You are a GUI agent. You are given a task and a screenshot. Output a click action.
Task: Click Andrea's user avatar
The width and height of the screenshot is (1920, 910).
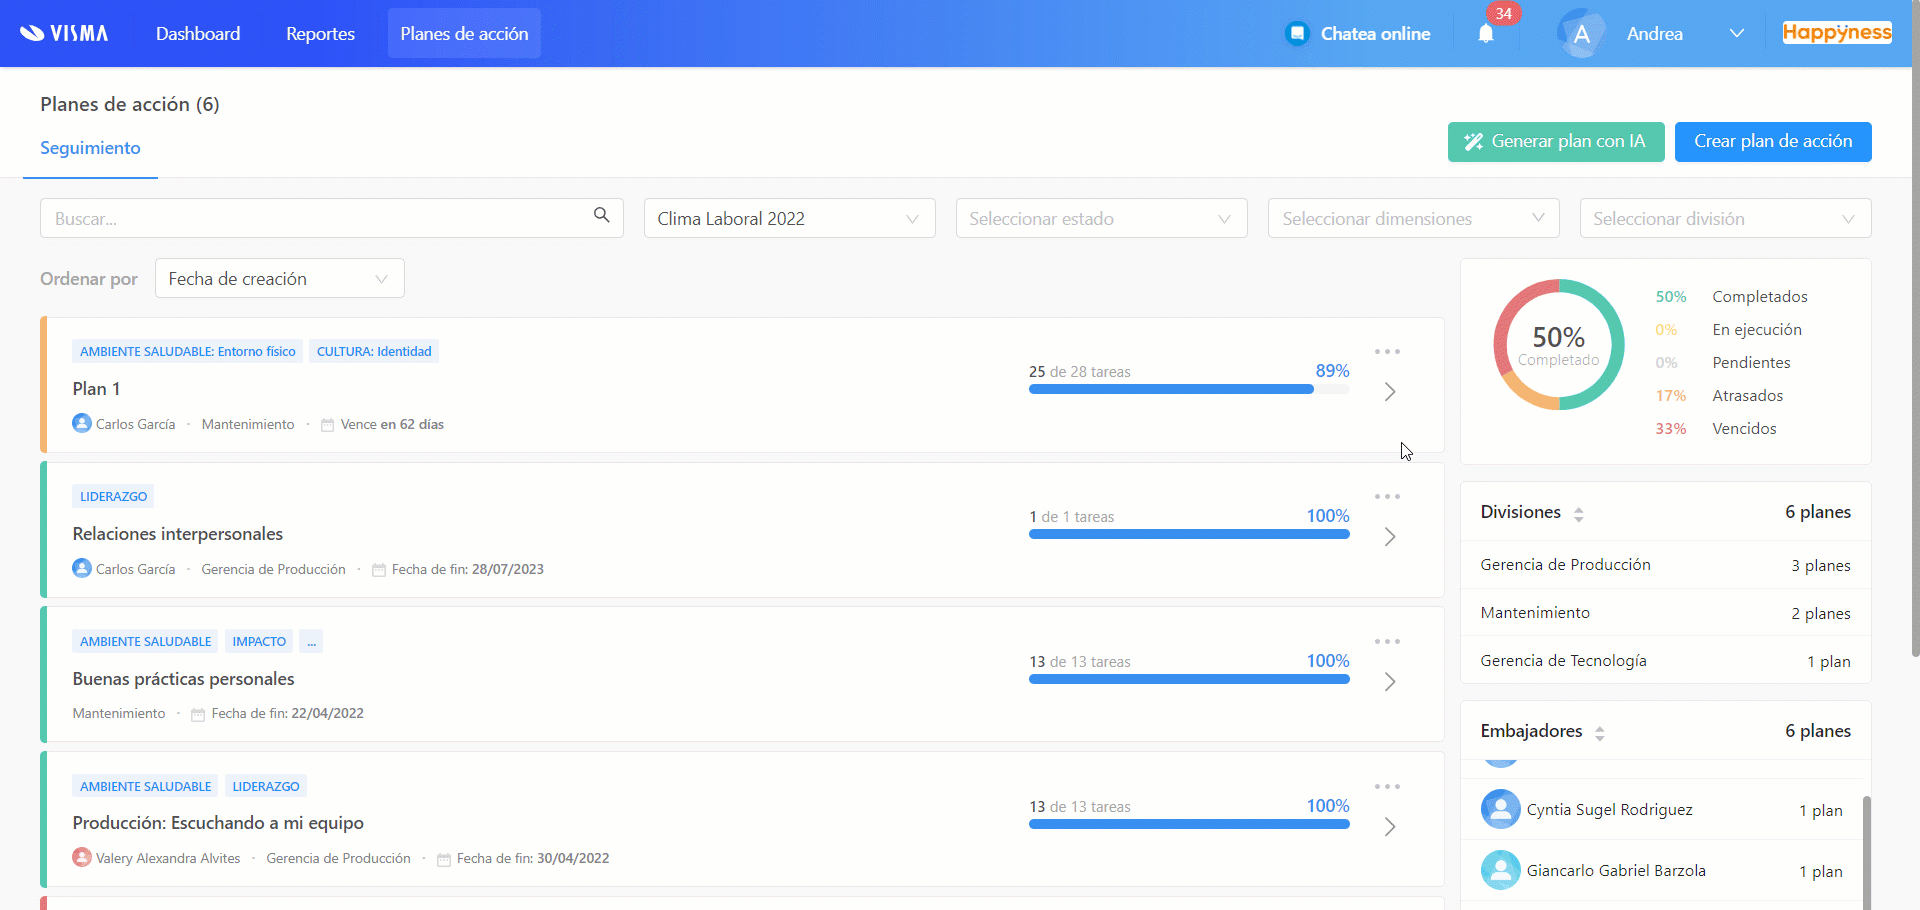pos(1581,34)
